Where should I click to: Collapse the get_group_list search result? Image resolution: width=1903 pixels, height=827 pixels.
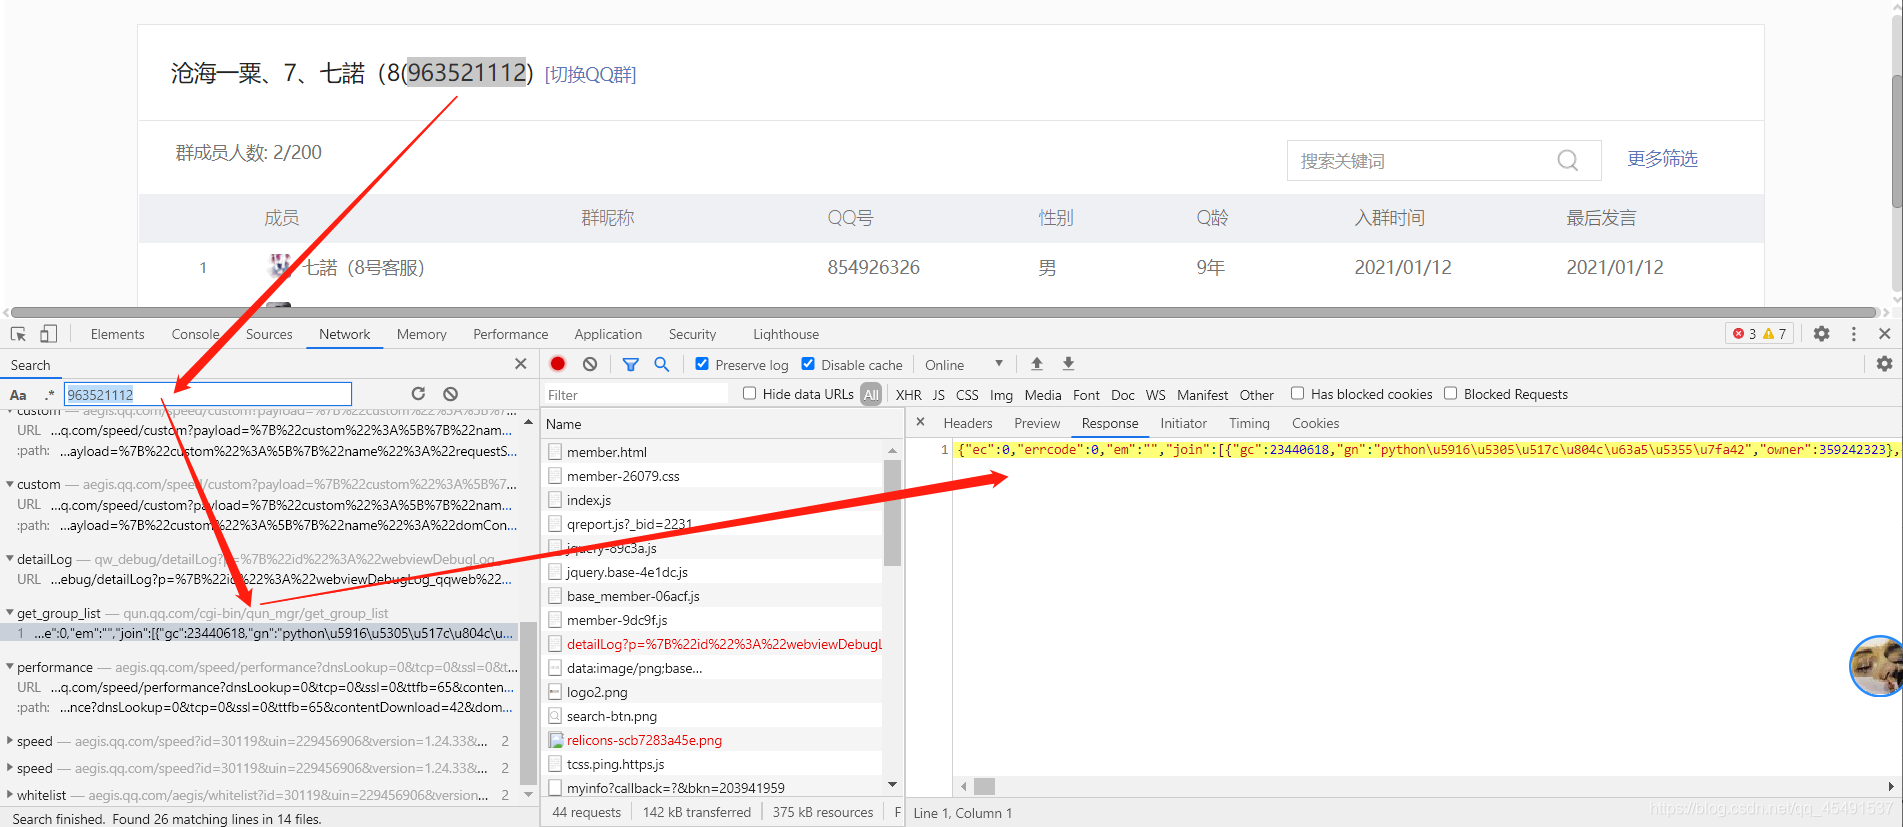[x=10, y=613]
